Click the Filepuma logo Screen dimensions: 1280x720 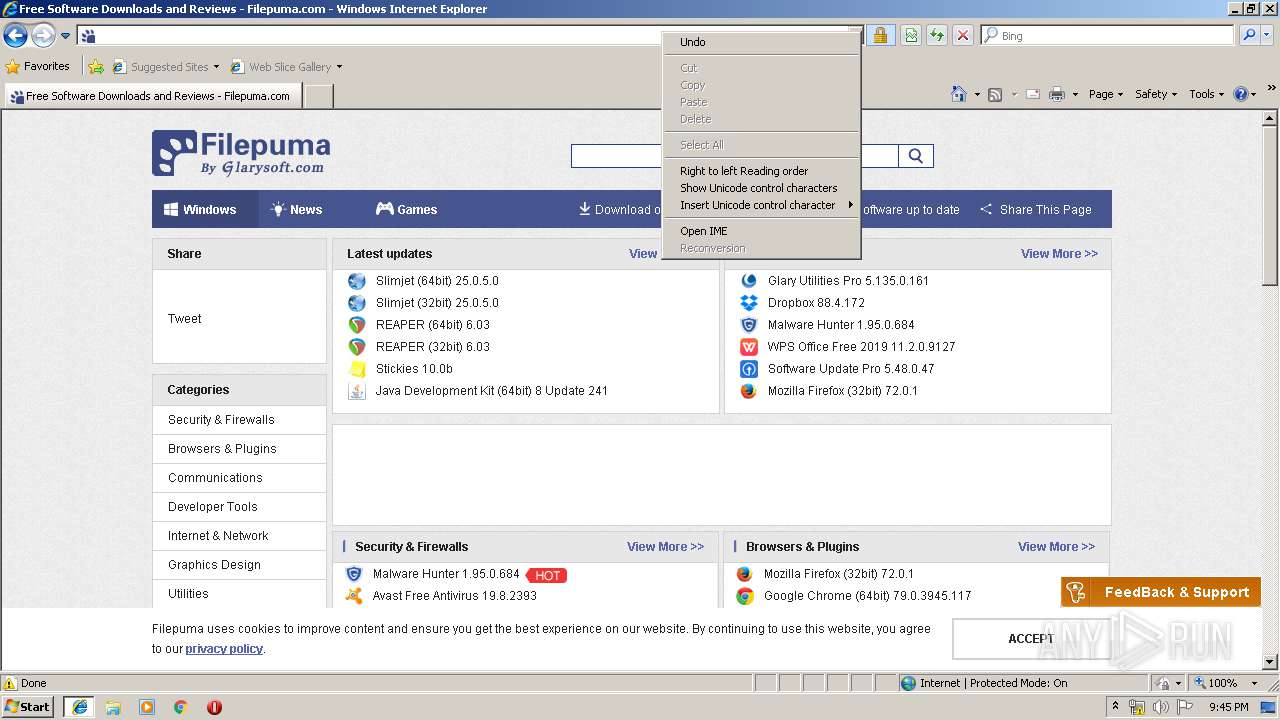pyautogui.click(x=241, y=153)
